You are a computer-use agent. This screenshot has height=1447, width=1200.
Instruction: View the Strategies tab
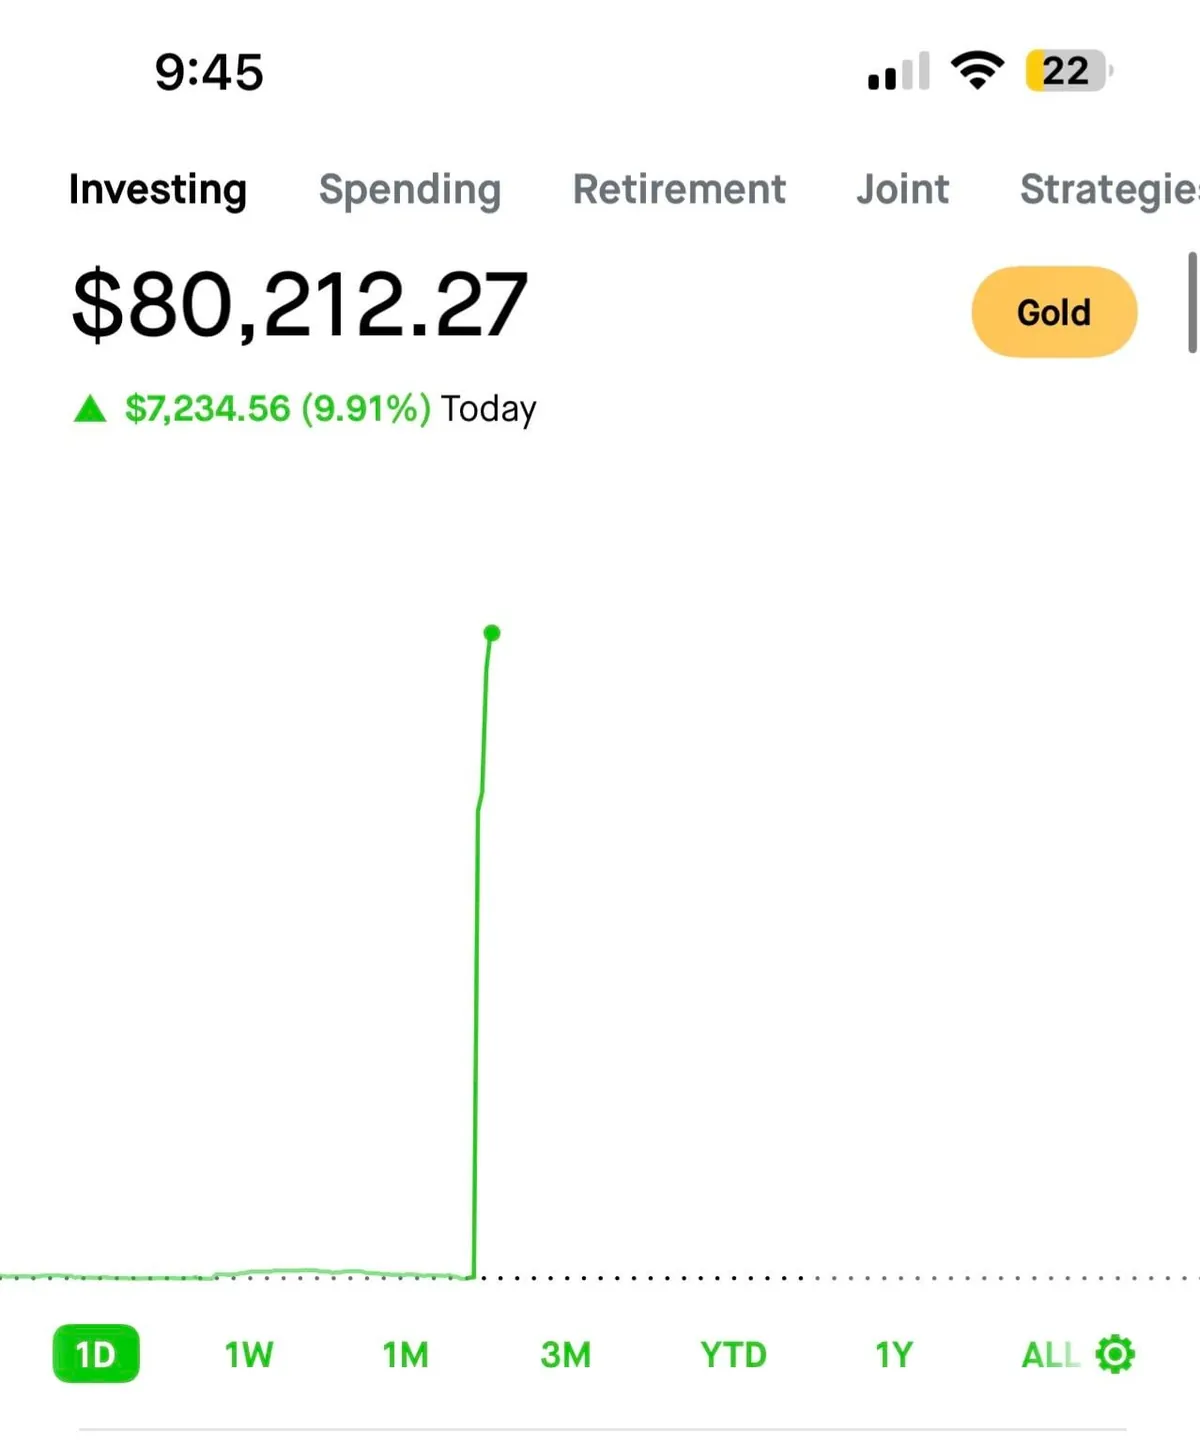click(x=1105, y=189)
